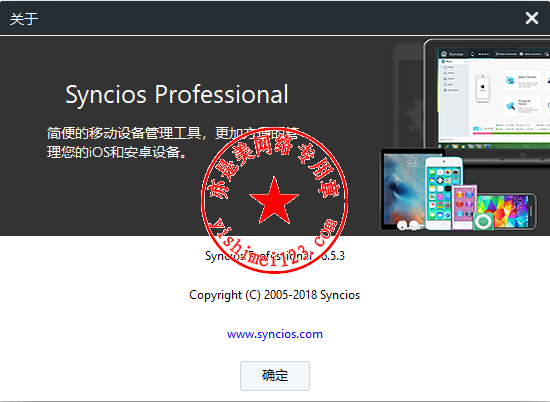Click the blue iPod touch image
Image resolution: width=550 pixels, height=402 pixels.
443,193
